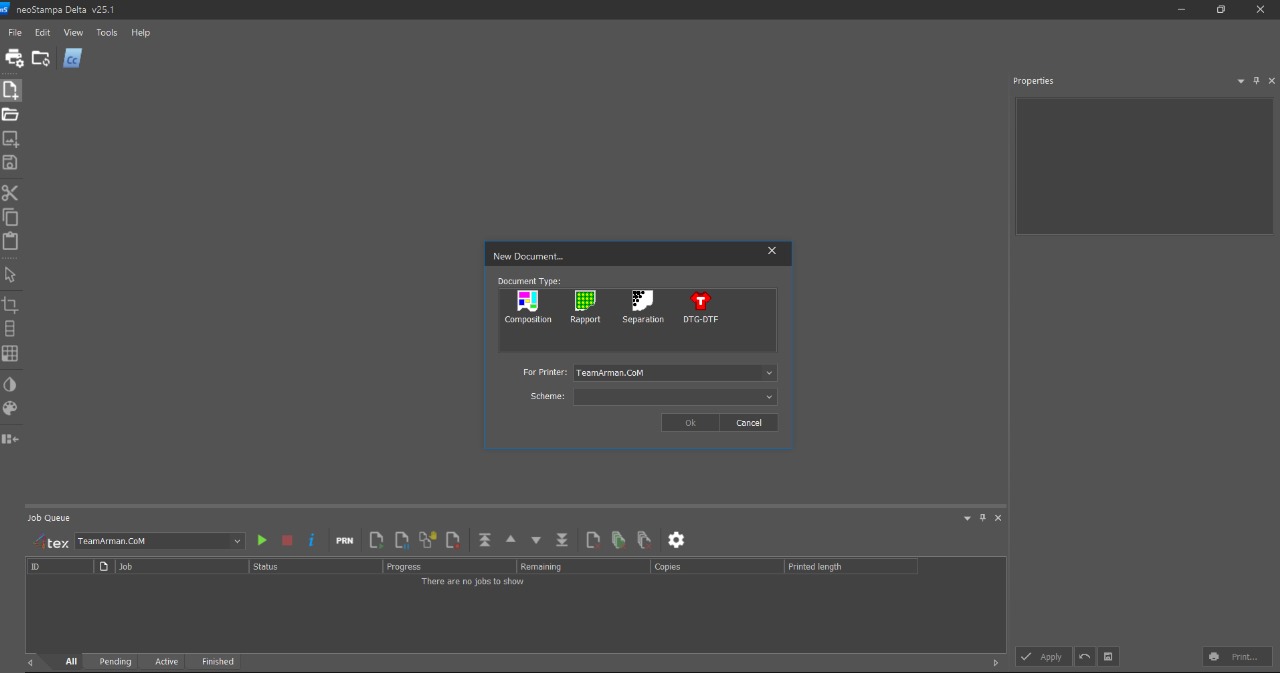Pick the Separation document type

tap(642, 306)
